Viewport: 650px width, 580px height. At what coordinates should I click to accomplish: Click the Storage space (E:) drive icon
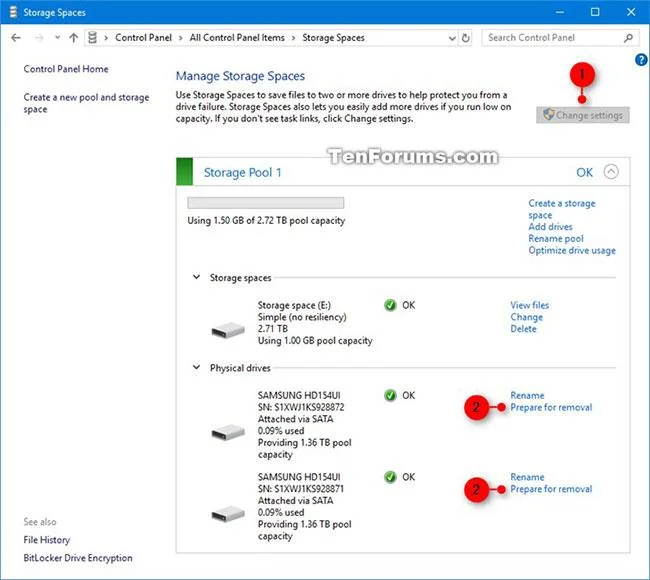tap(228, 330)
